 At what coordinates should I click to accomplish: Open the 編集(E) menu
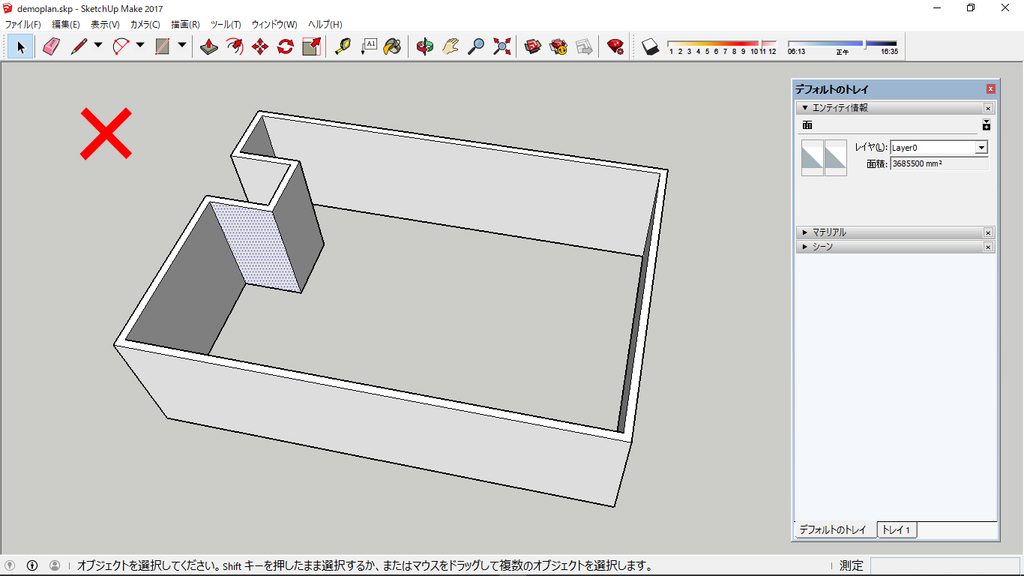(65, 24)
